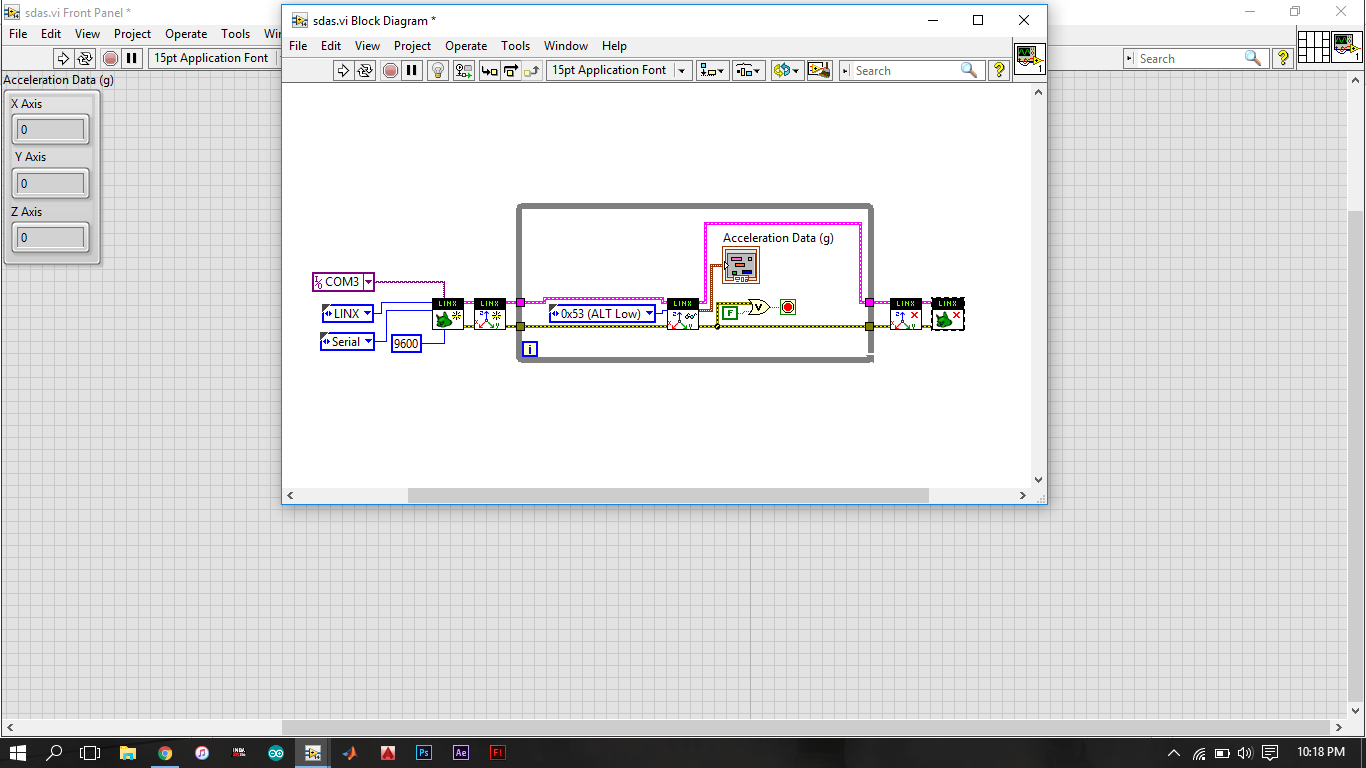Open Reorder dropdown in Block Diagram

(787, 70)
